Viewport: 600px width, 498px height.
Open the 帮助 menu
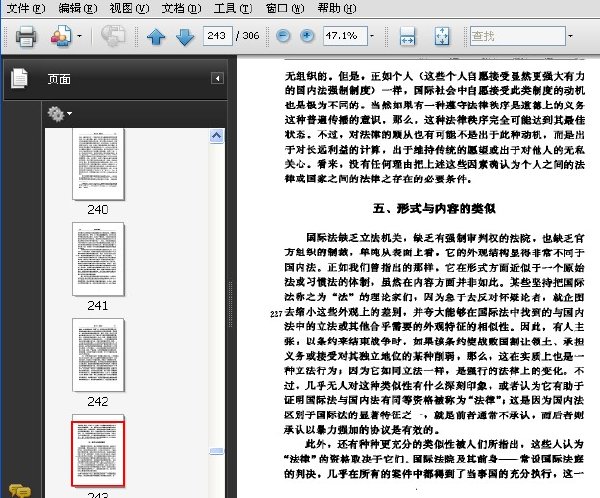(337, 8)
